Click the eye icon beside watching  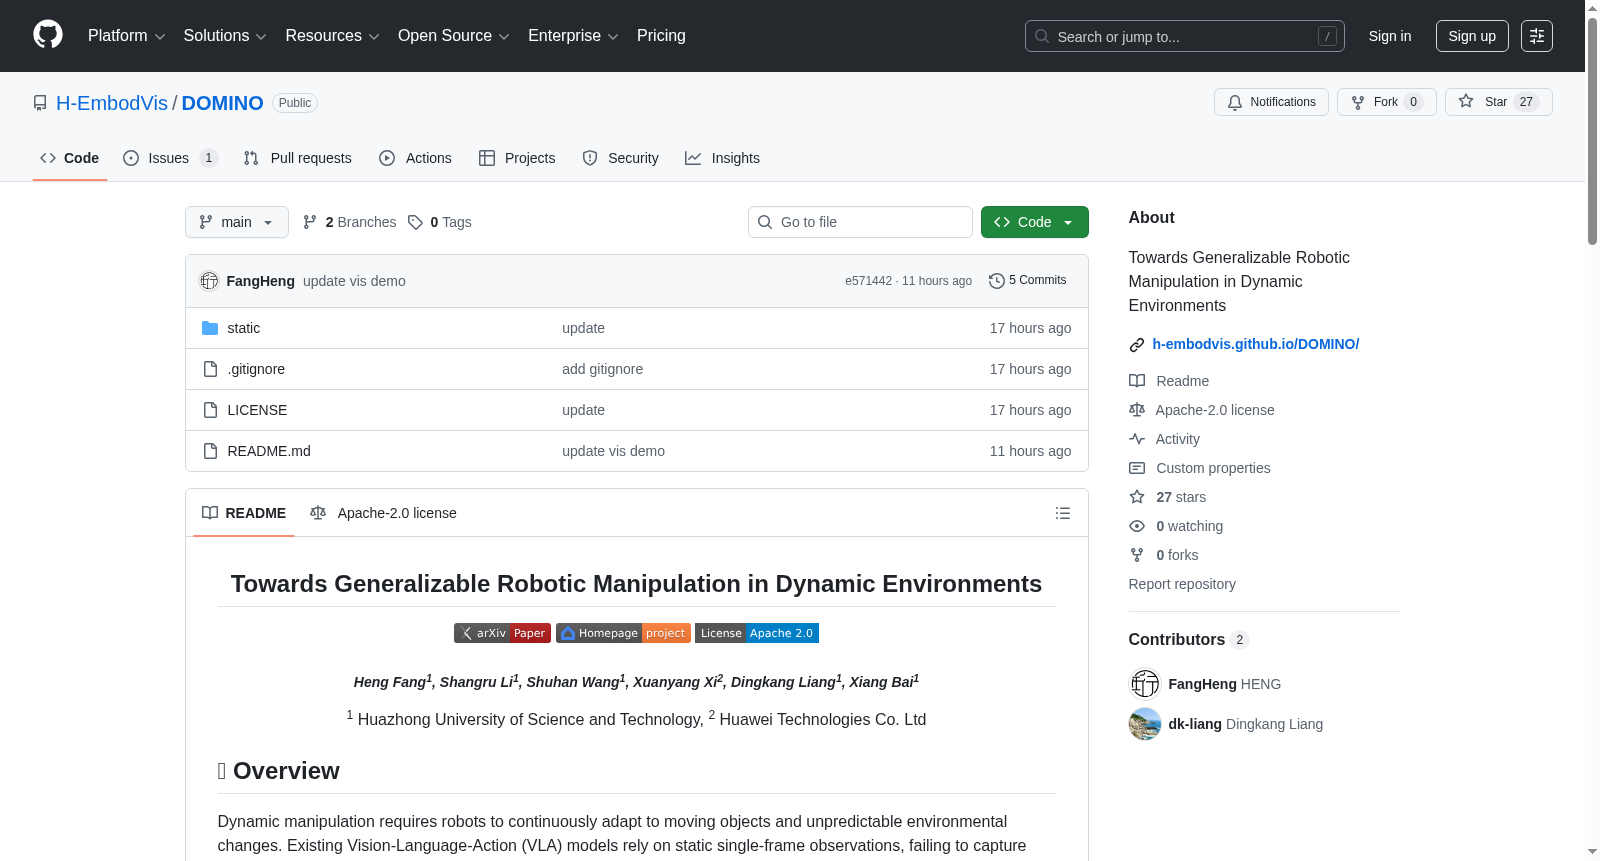pos(1137,526)
